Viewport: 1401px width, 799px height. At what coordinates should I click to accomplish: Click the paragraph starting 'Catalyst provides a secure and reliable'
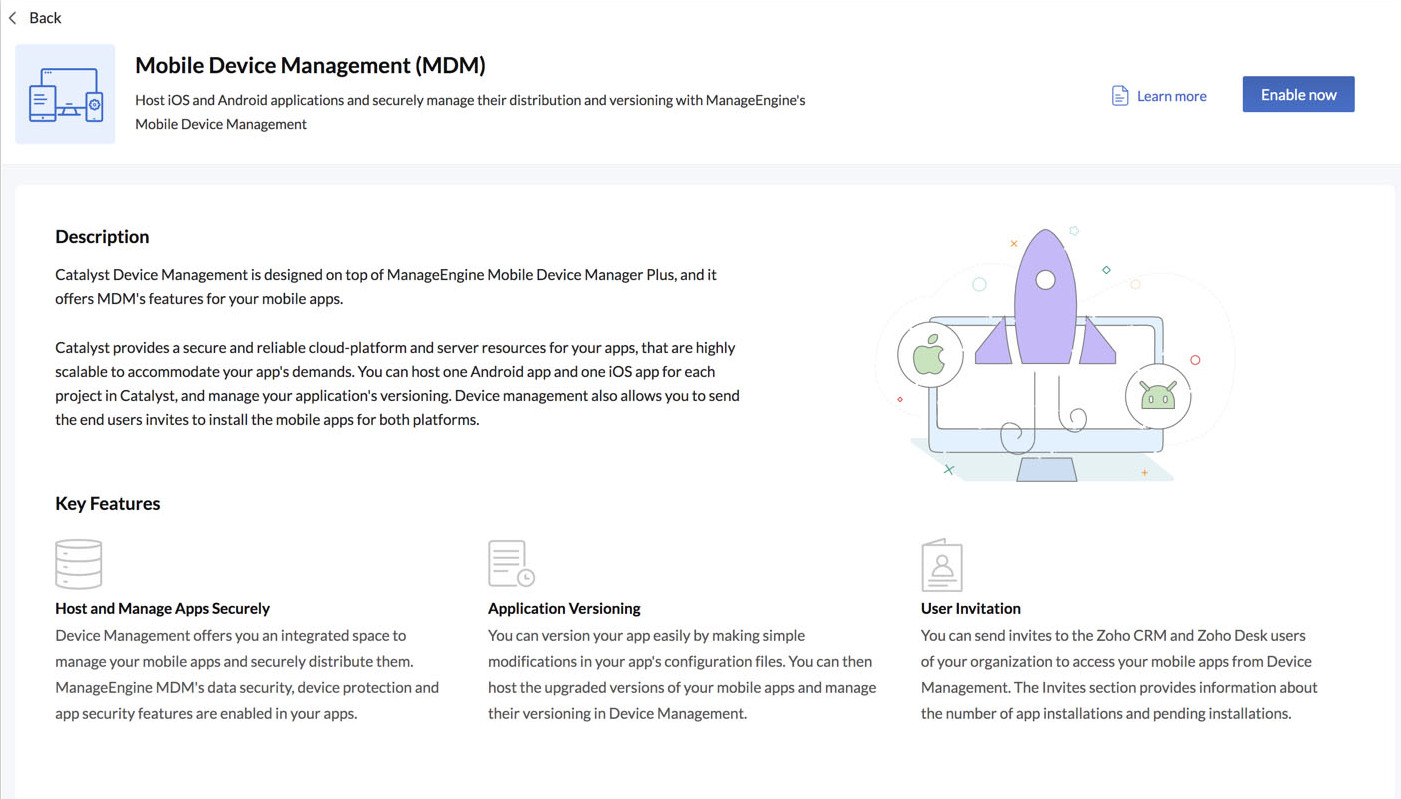coord(398,383)
